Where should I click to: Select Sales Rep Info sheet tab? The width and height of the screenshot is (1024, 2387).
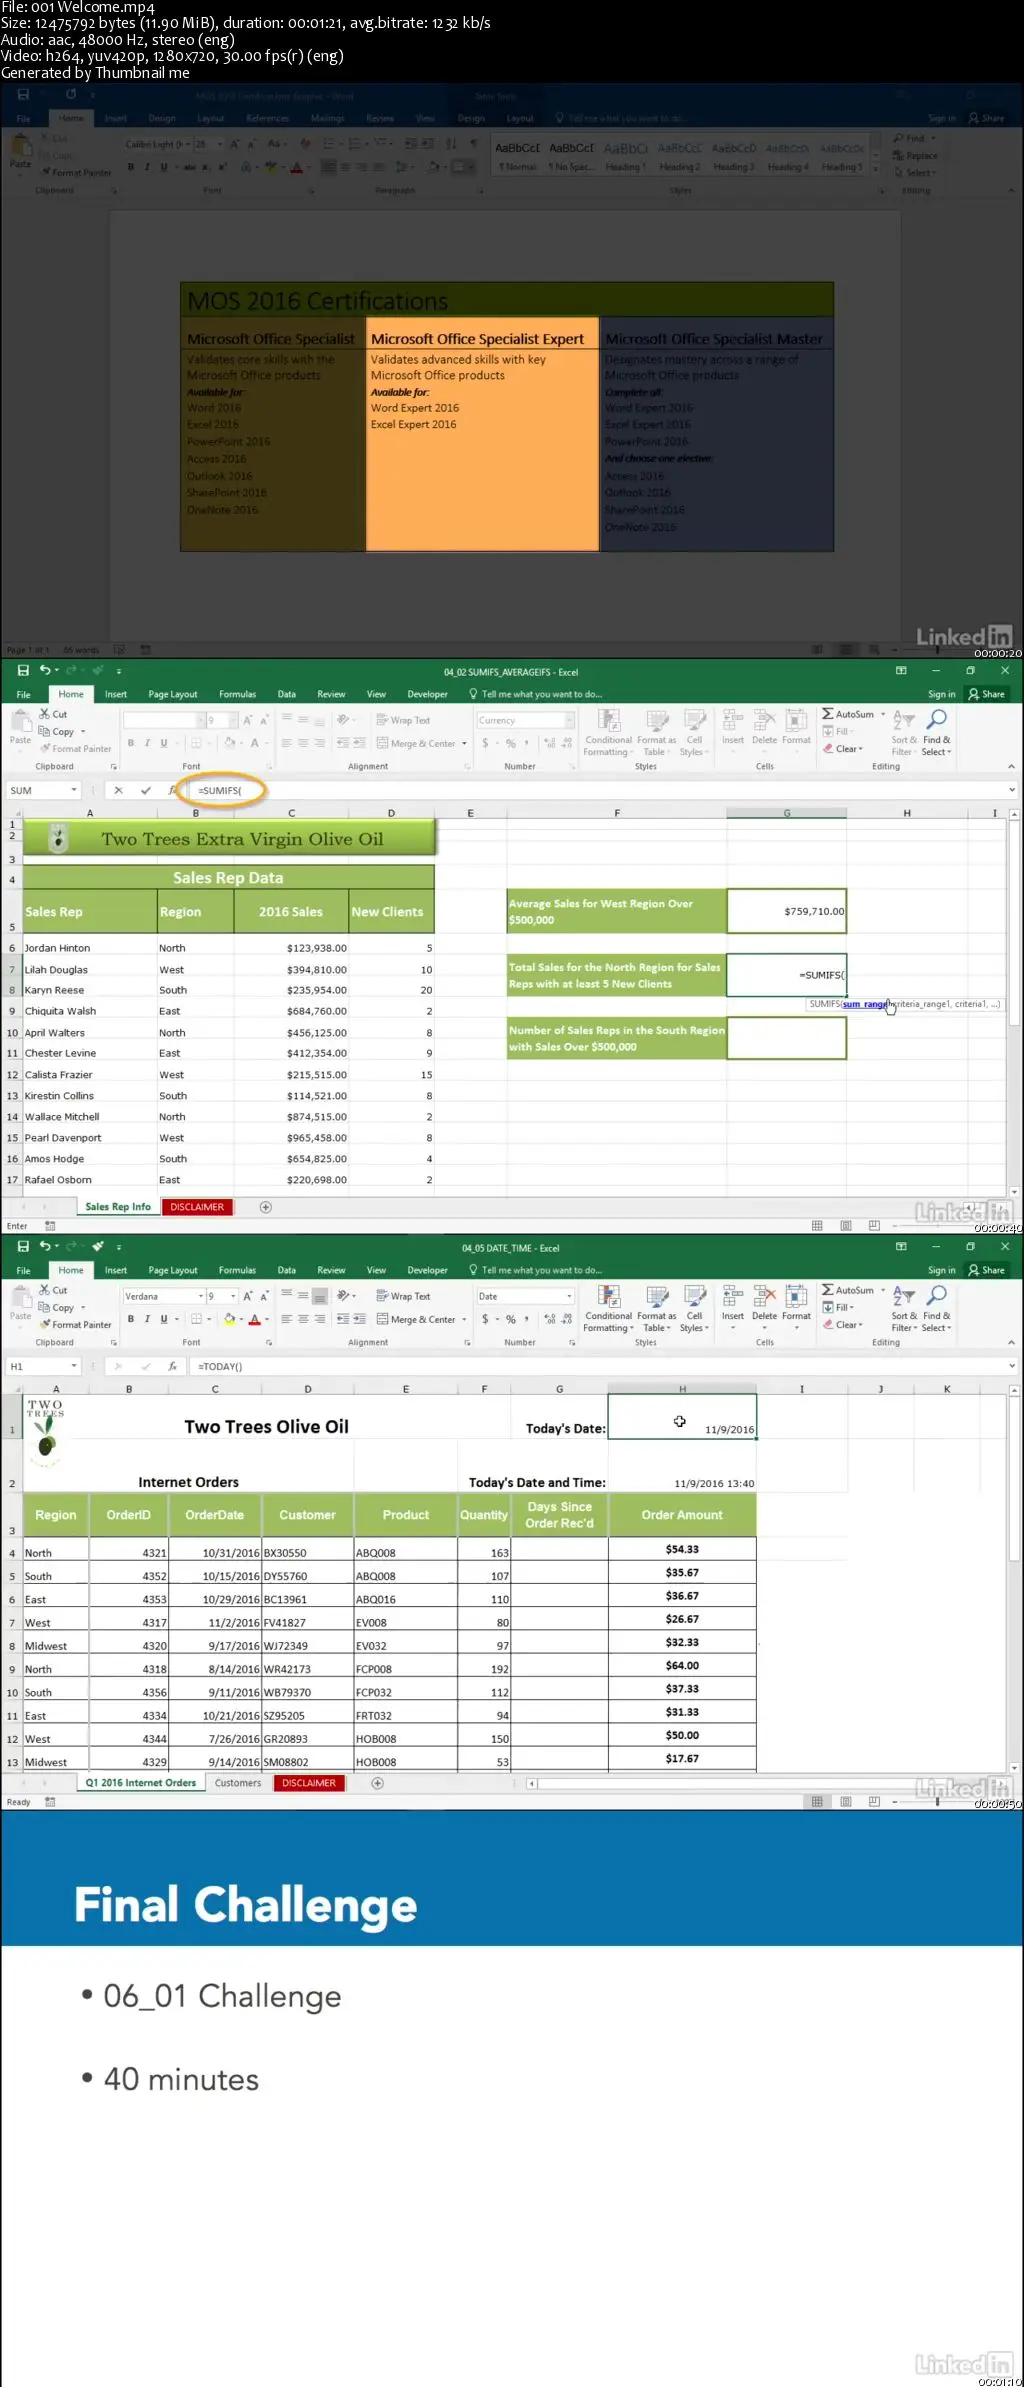(x=118, y=1207)
